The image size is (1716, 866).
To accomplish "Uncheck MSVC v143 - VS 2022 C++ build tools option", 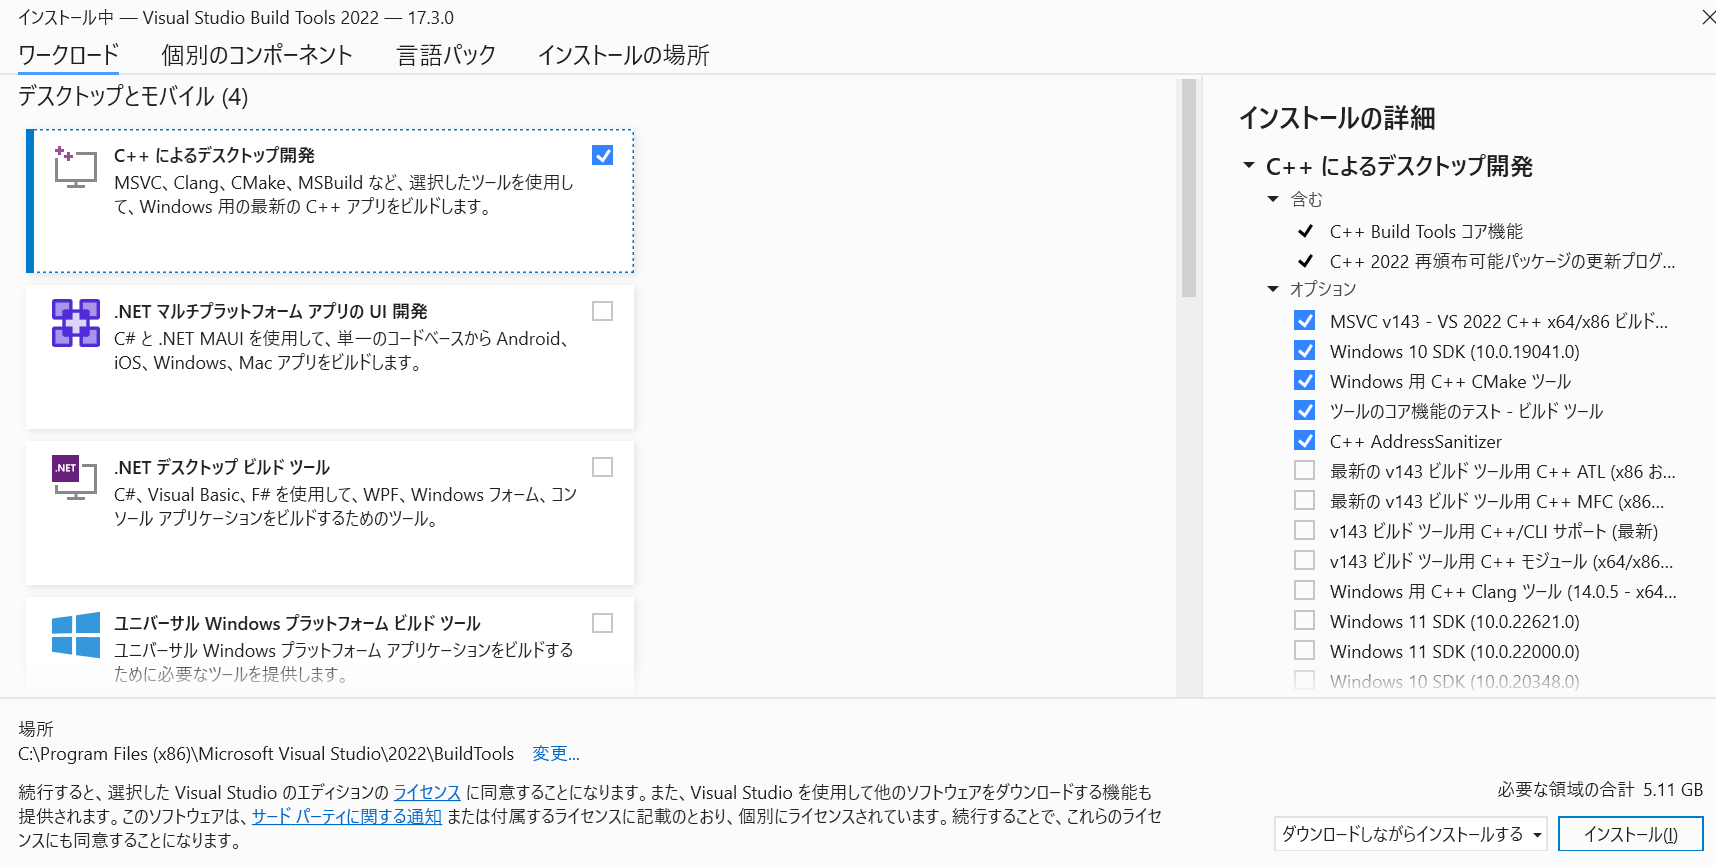I will [x=1304, y=320].
